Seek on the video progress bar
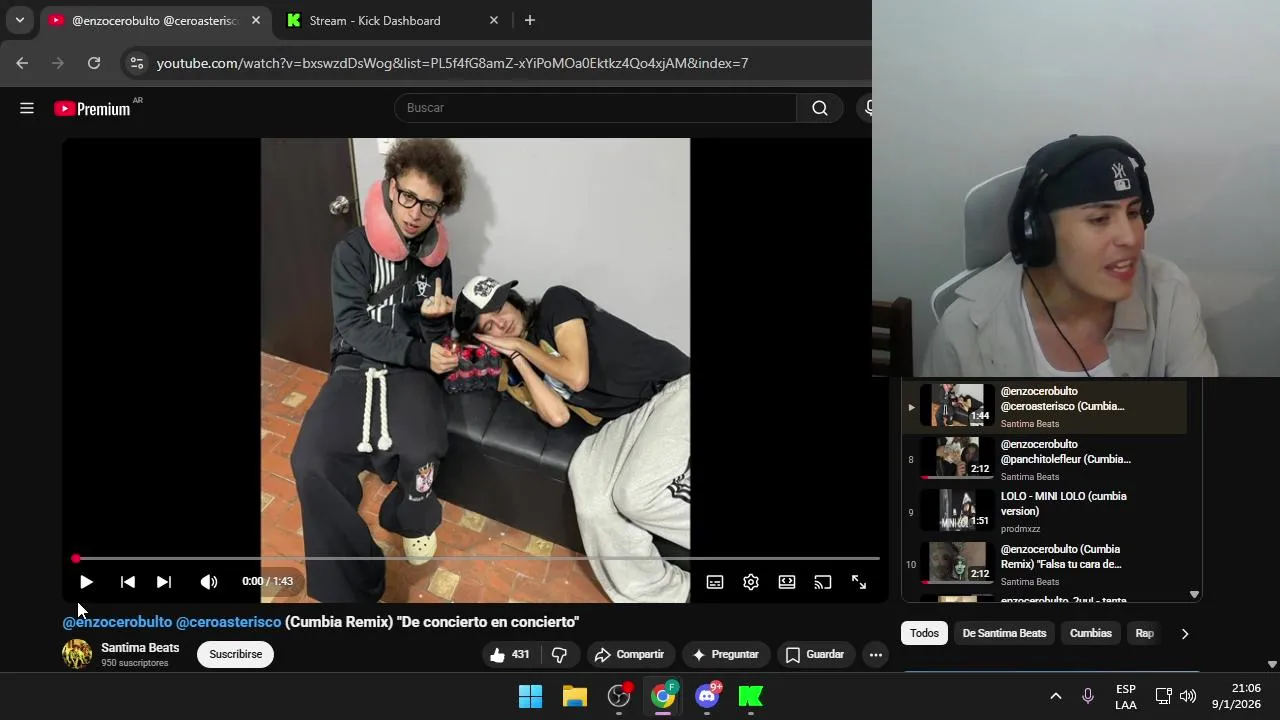Viewport: 1280px width, 720px height. 477,558
